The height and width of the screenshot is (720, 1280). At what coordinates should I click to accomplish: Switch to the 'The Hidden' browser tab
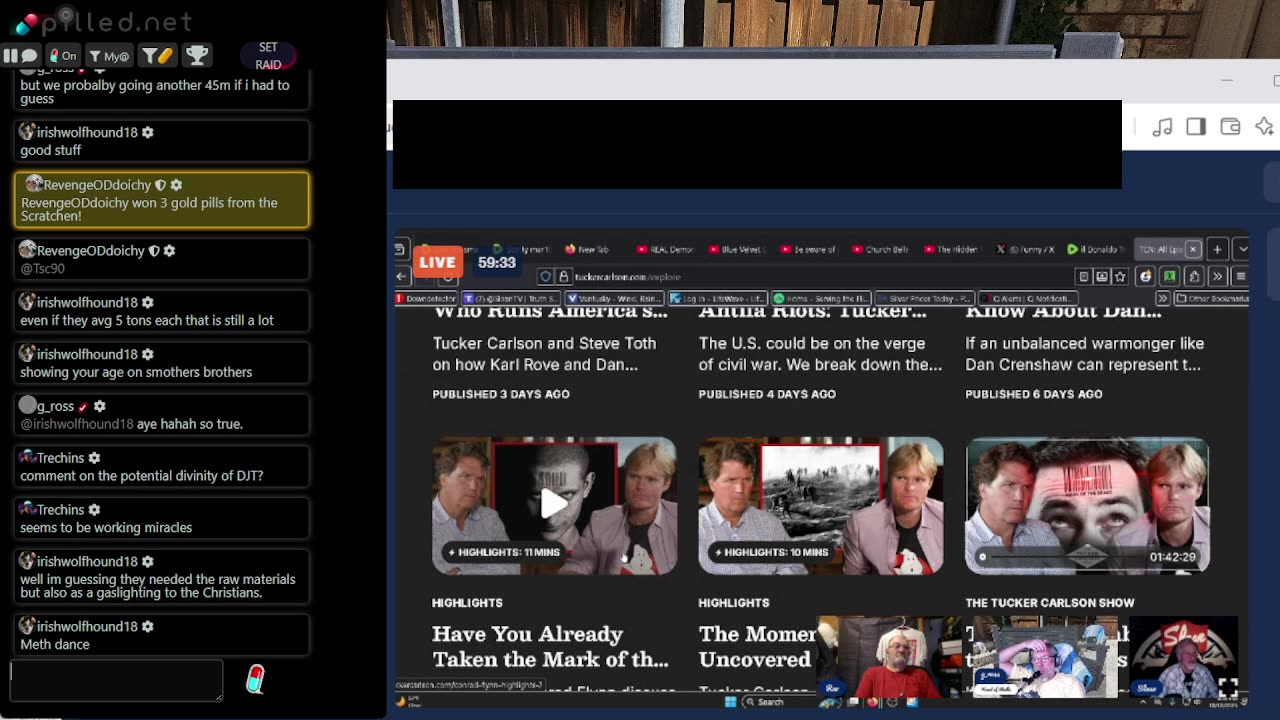pyautogui.click(x=951, y=249)
